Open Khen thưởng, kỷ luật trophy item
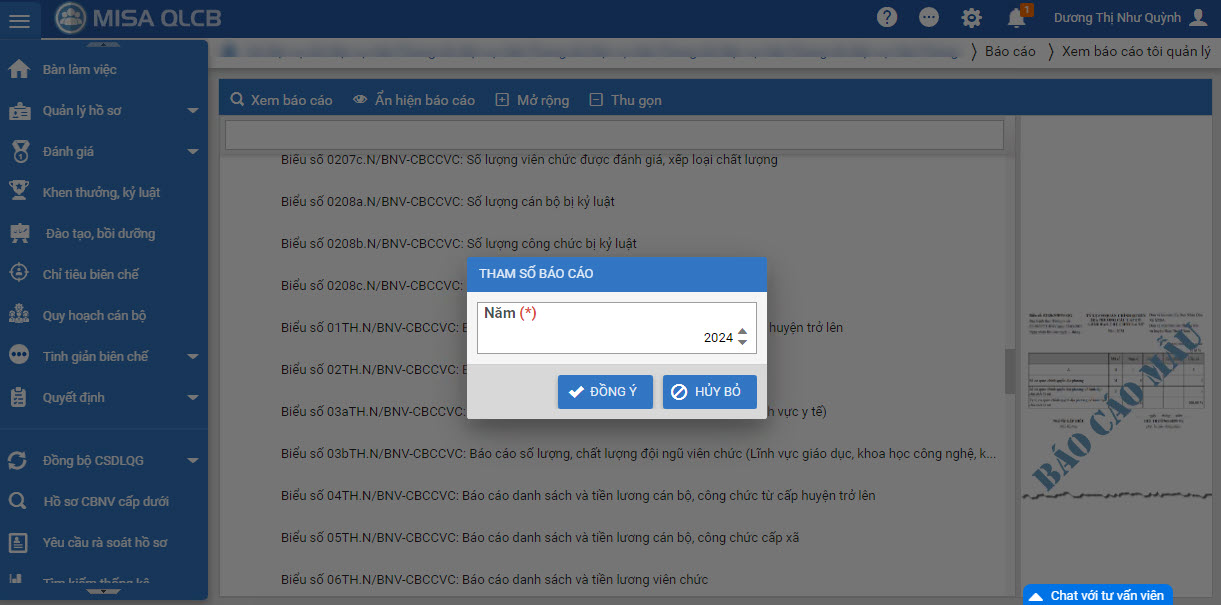Viewport: 1221px width, 605px height. point(100,192)
